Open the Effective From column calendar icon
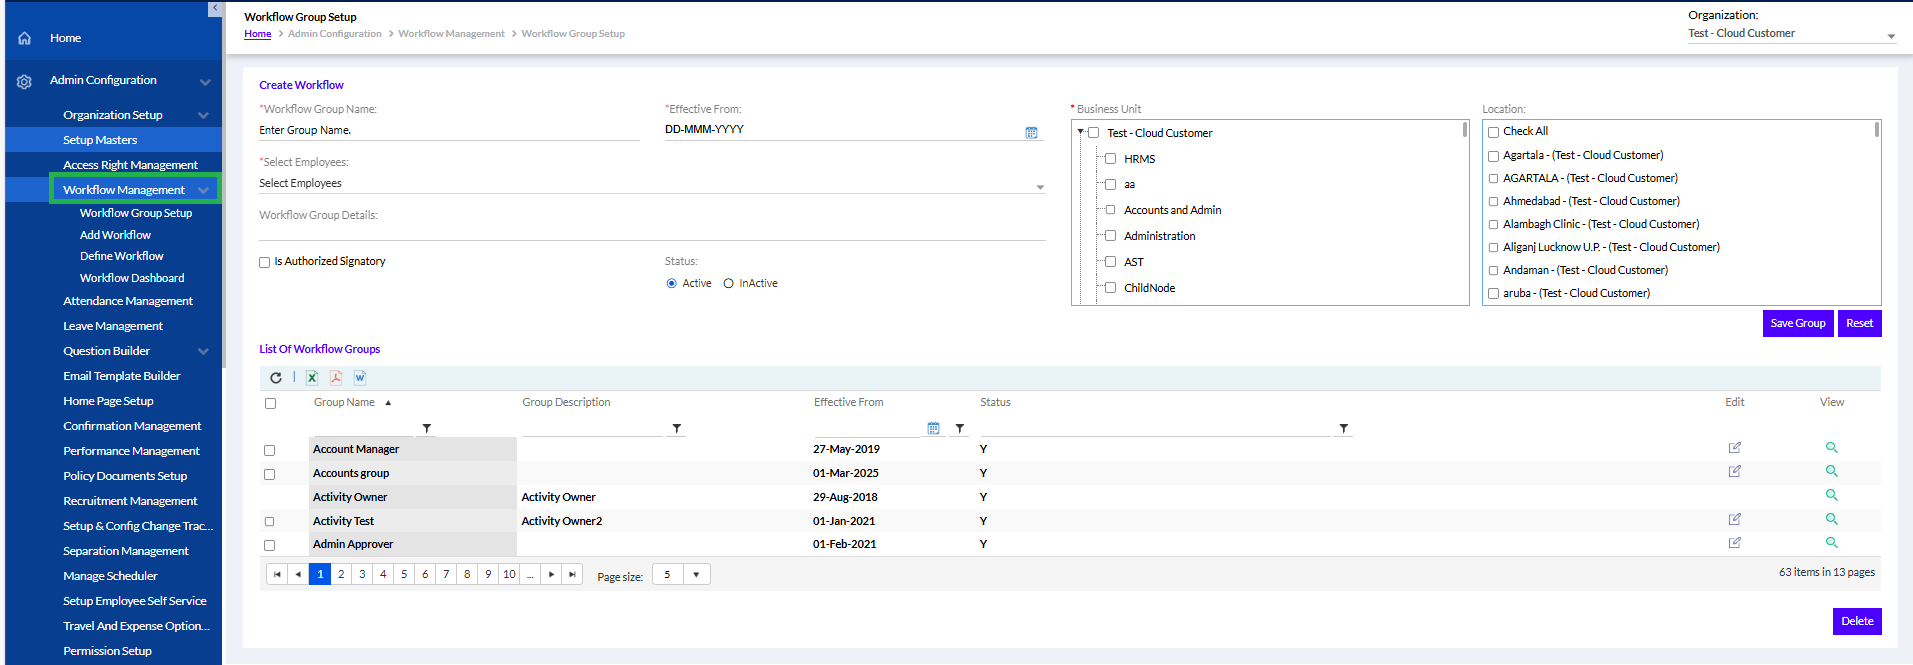1913x665 pixels. (x=933, y=428)
